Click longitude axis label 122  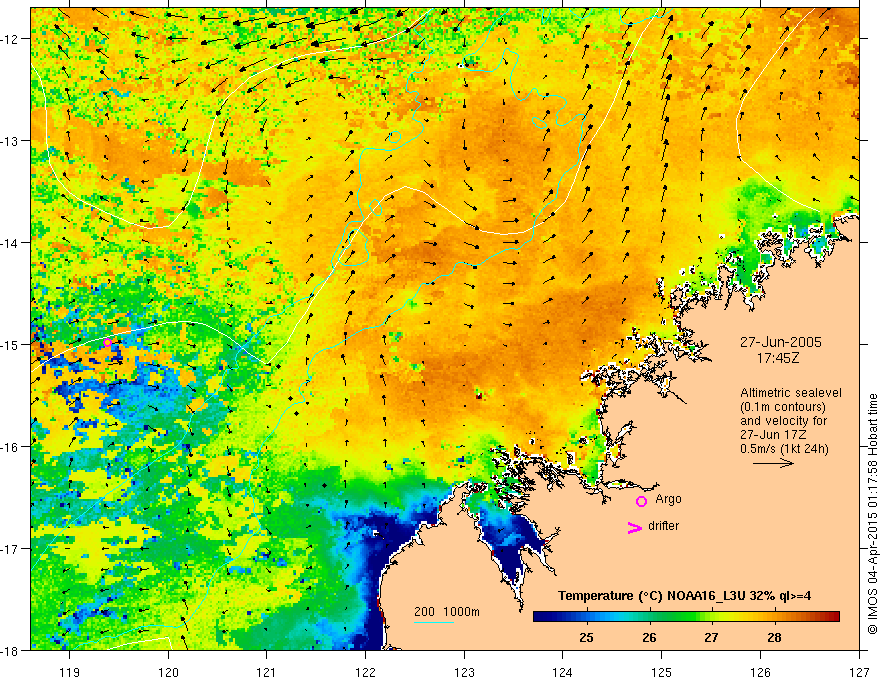365,672
